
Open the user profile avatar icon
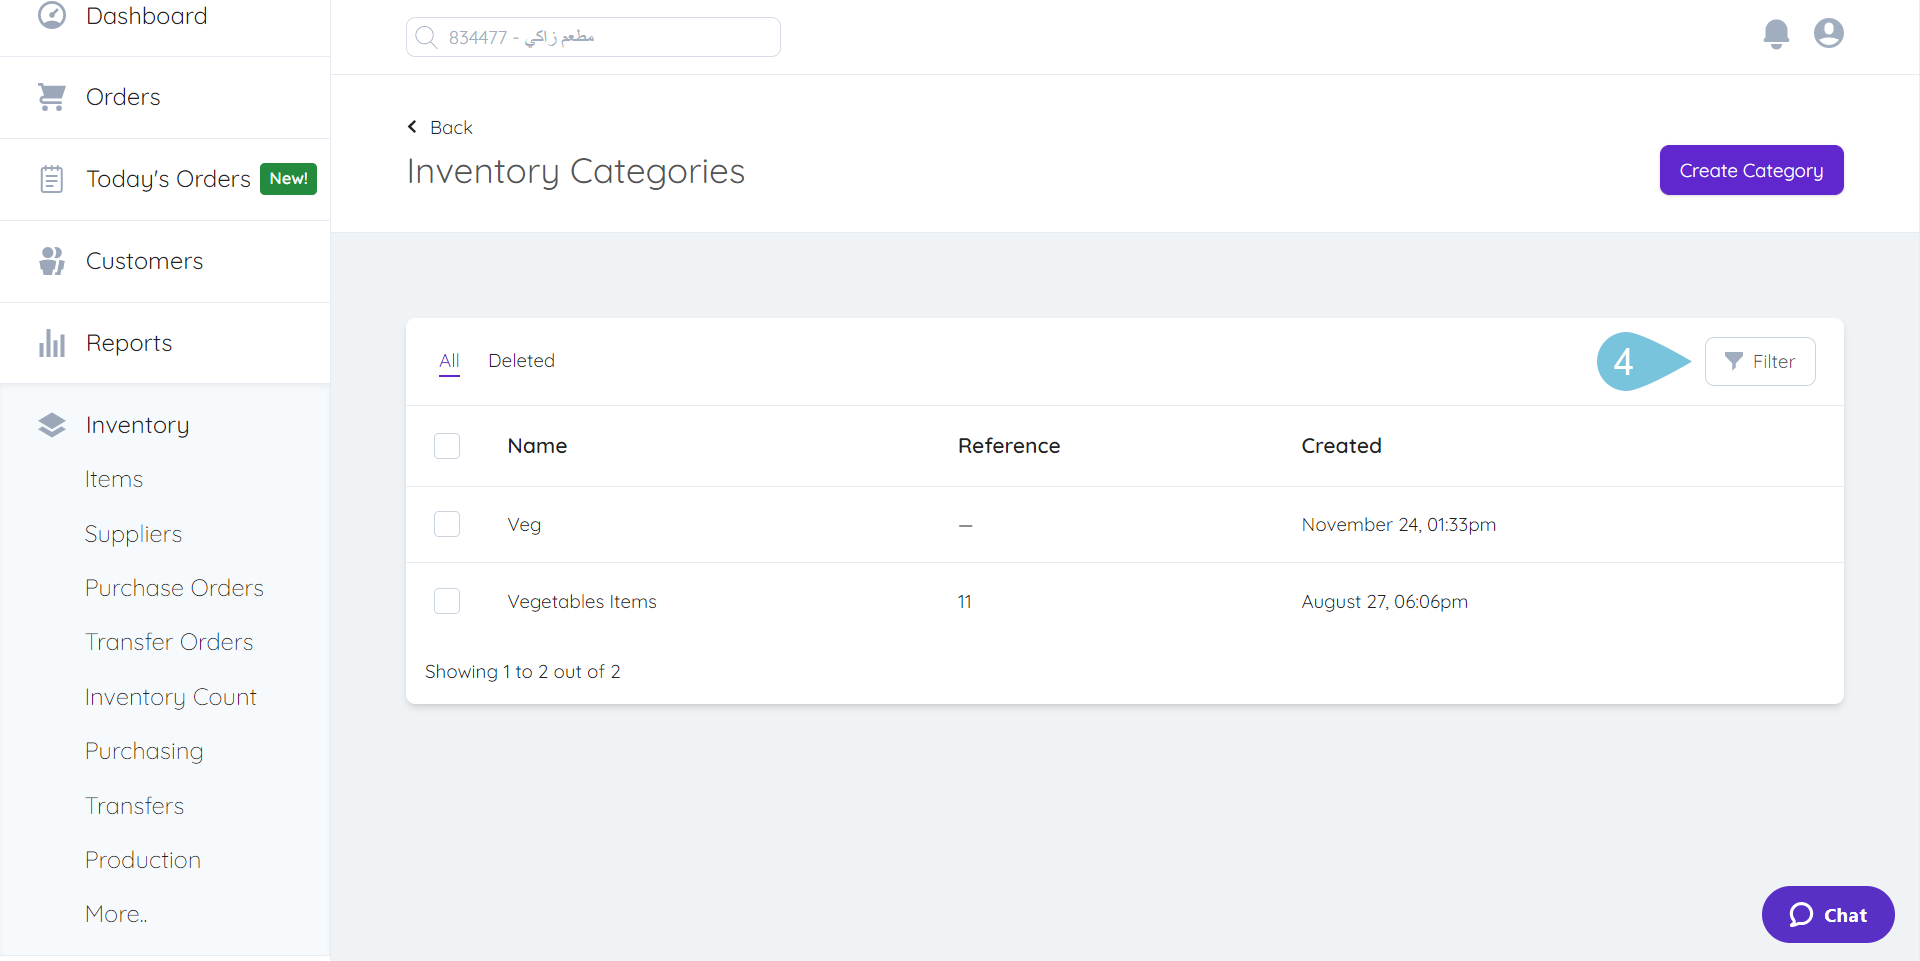click(1828, 34)
